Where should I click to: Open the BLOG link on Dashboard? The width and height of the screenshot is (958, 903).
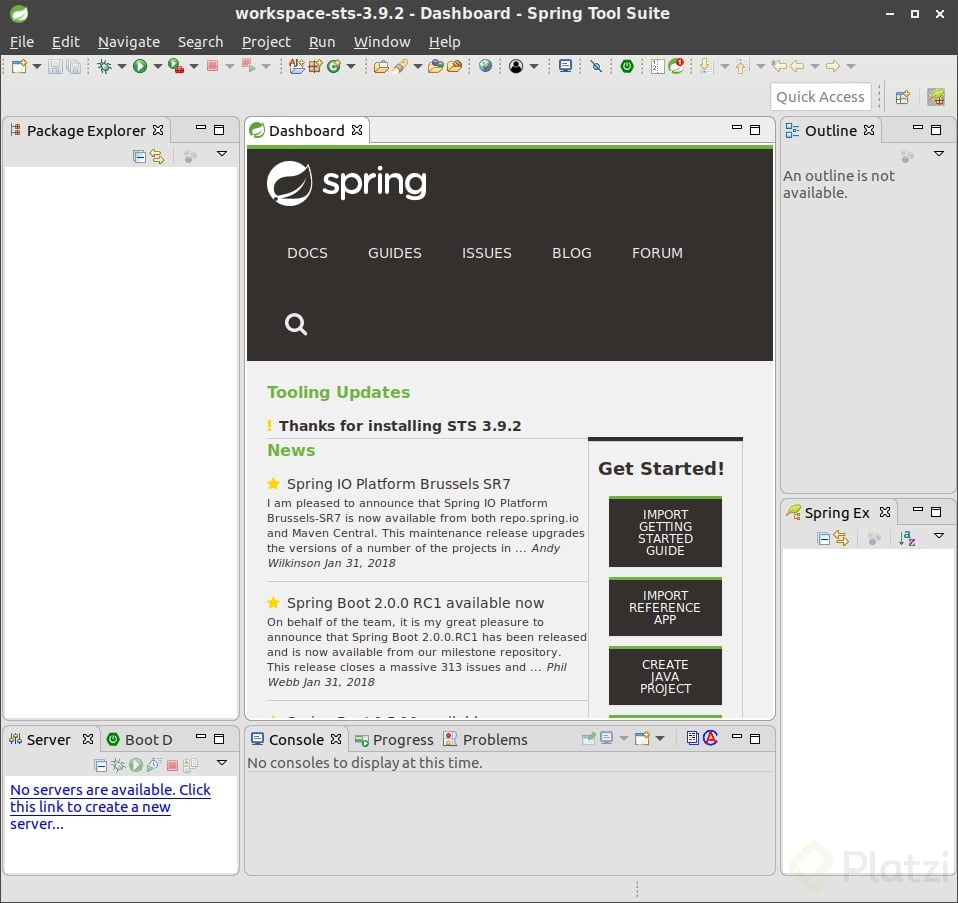[572, 253]
